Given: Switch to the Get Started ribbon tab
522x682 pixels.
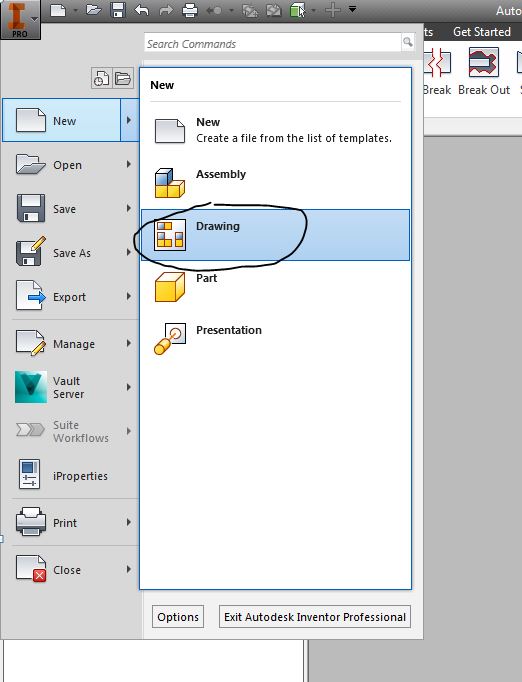Looking at the screenshot, I should click(x=482, y=32).
